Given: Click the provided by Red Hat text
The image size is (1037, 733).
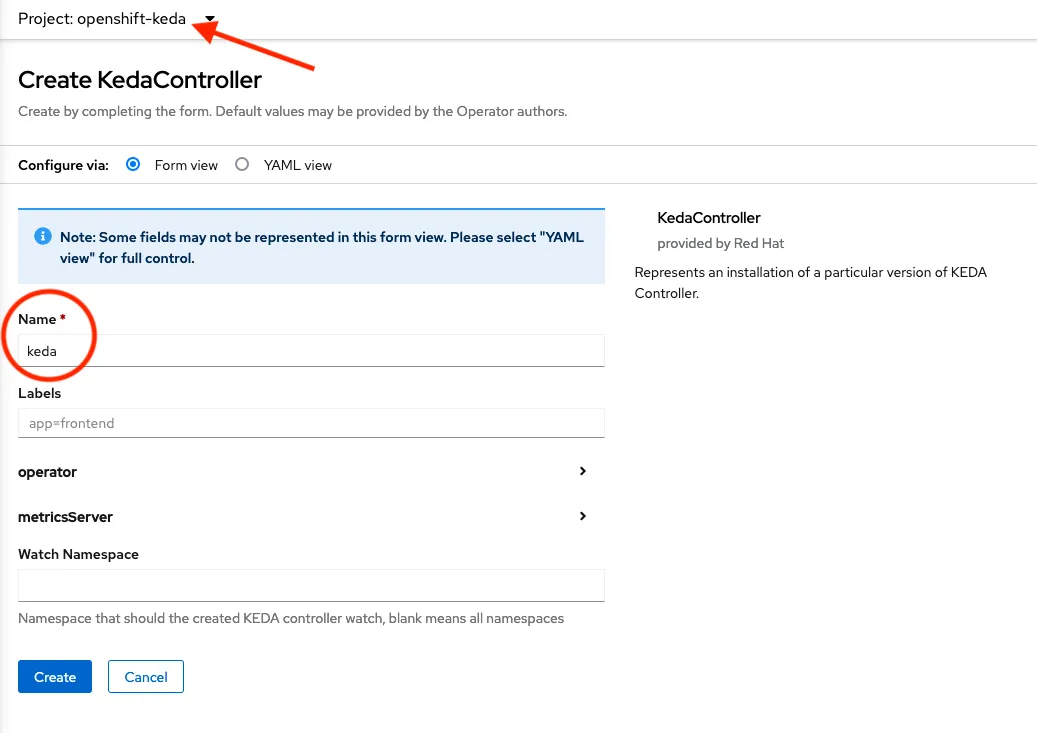Looking at the screenshot, I should point(720,243).
